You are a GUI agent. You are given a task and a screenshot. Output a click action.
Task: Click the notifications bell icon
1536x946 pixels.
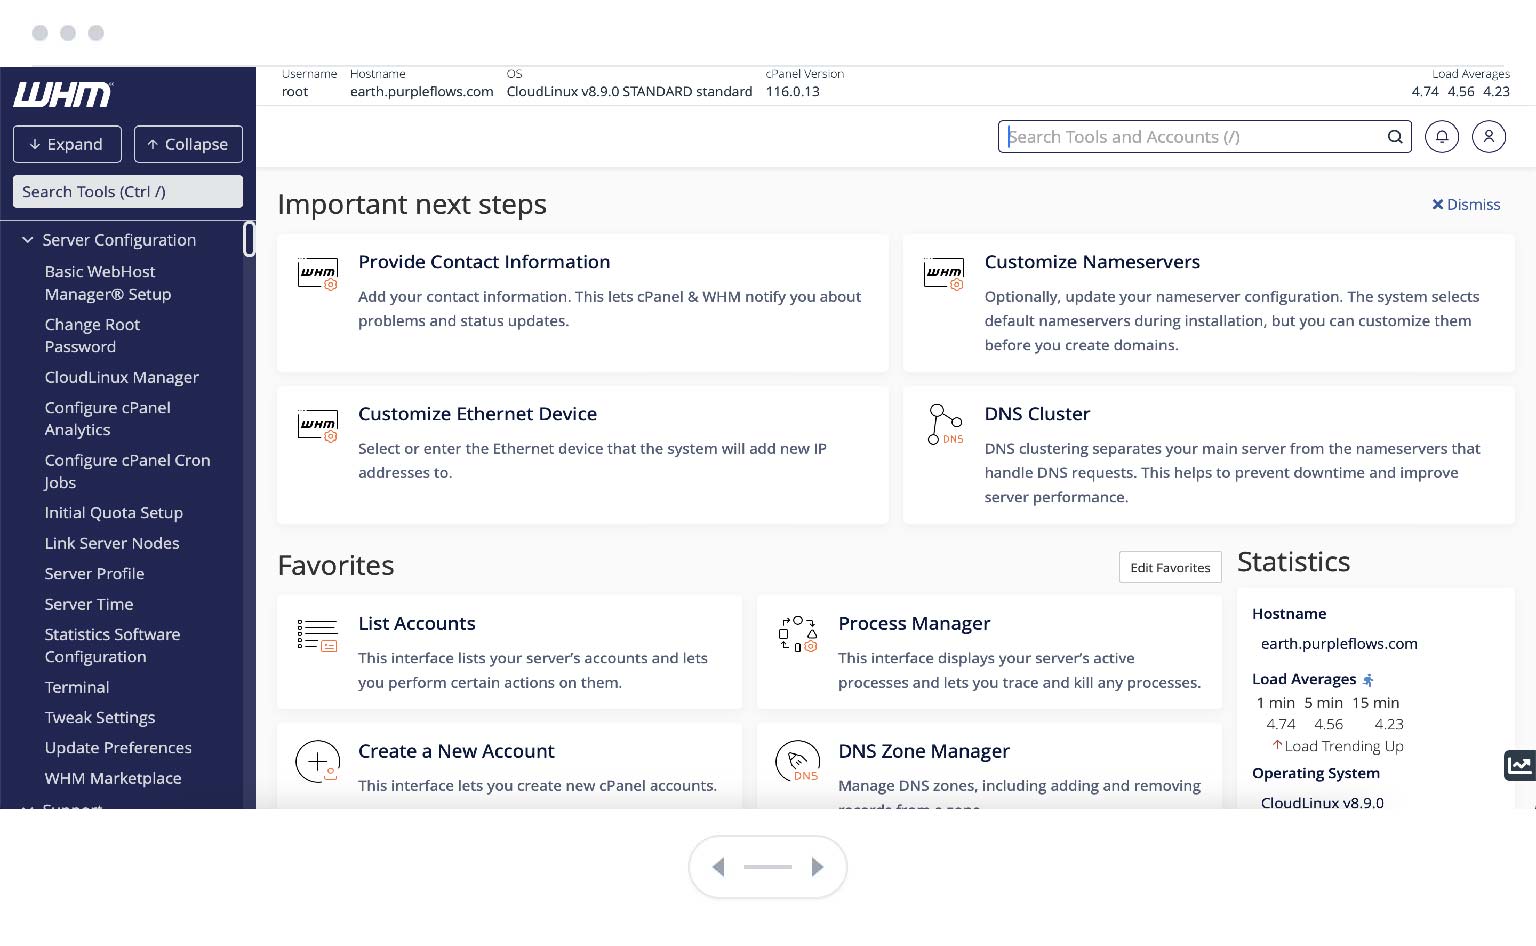pos(1441,137)
